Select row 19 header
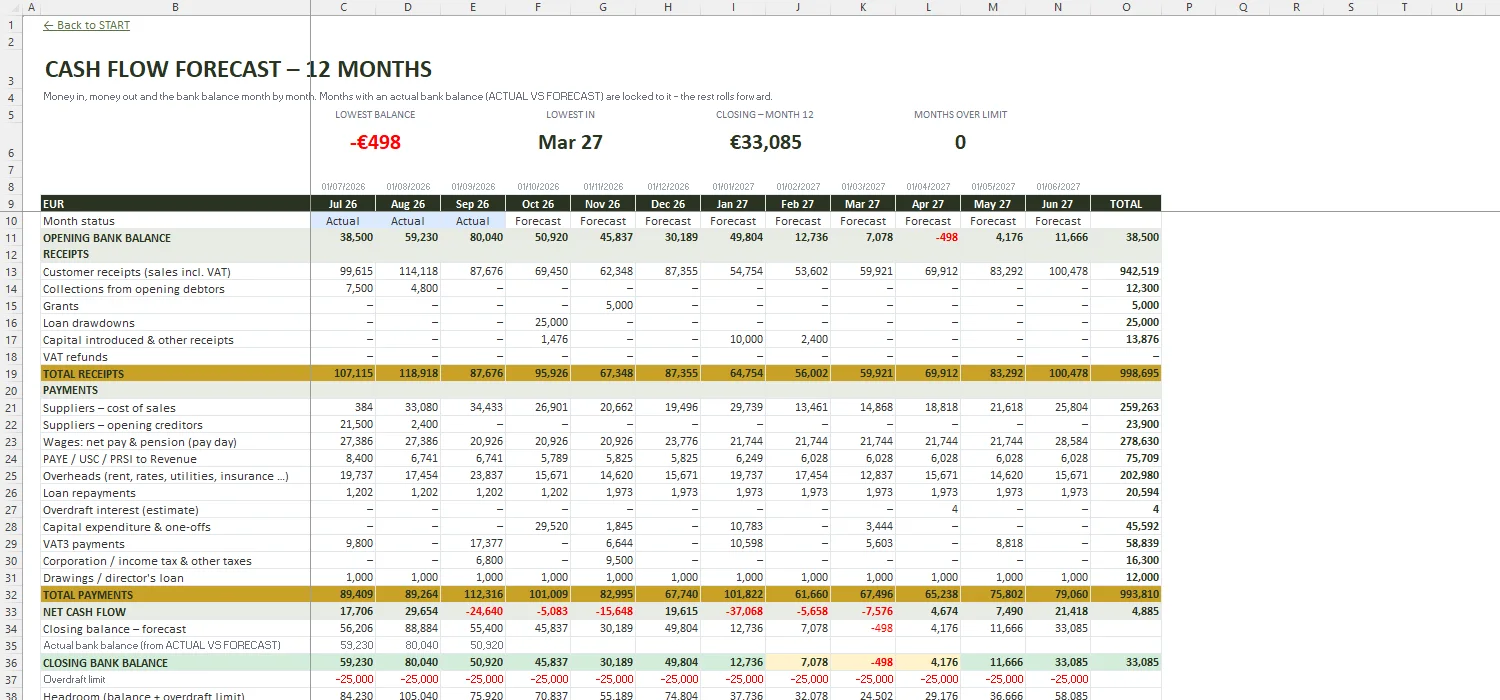 coord(10,374)
